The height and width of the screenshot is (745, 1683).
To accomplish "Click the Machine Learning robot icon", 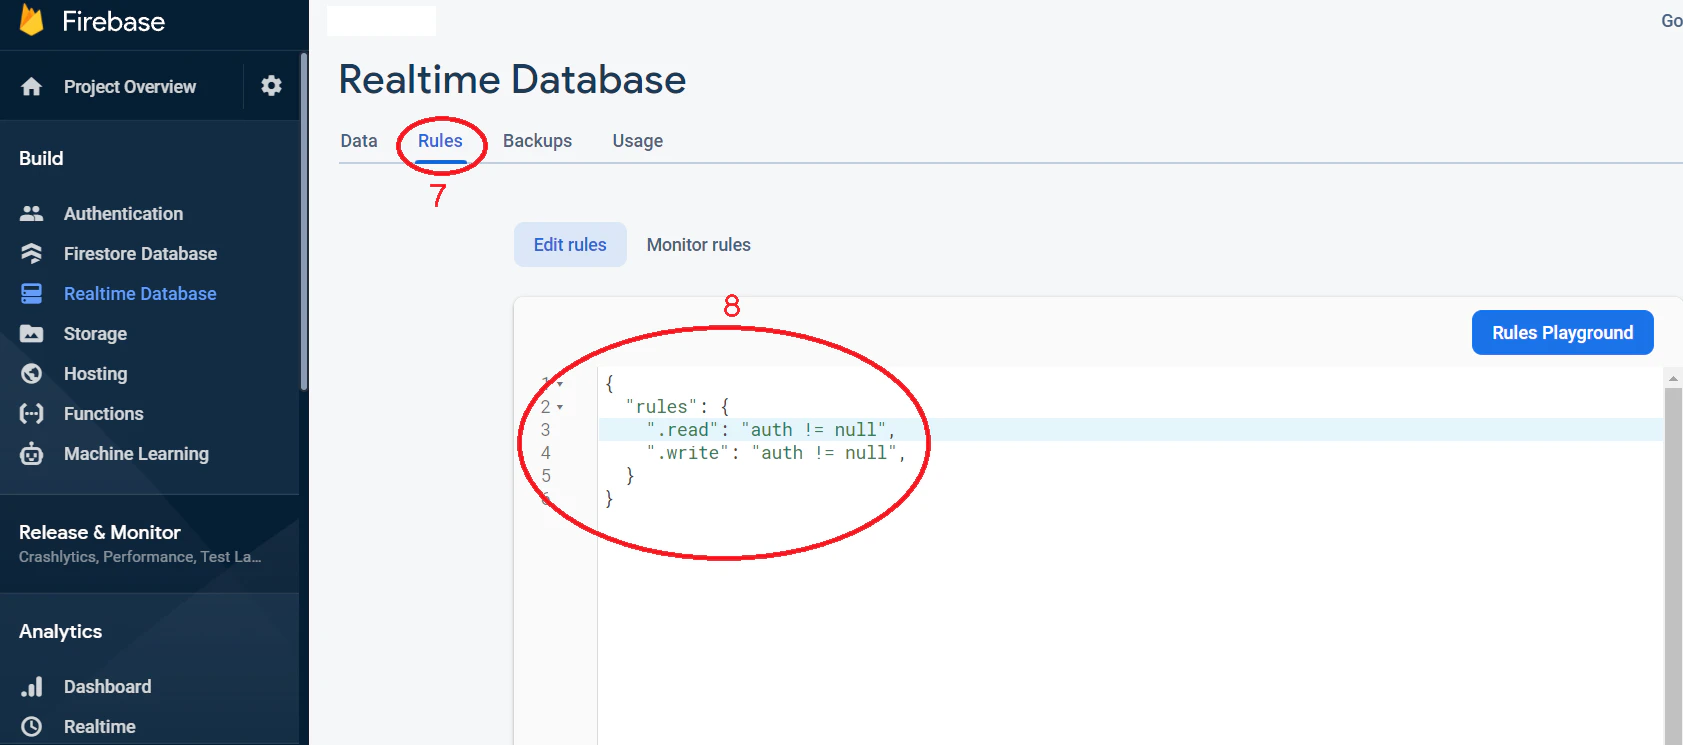I will (32, 453).
